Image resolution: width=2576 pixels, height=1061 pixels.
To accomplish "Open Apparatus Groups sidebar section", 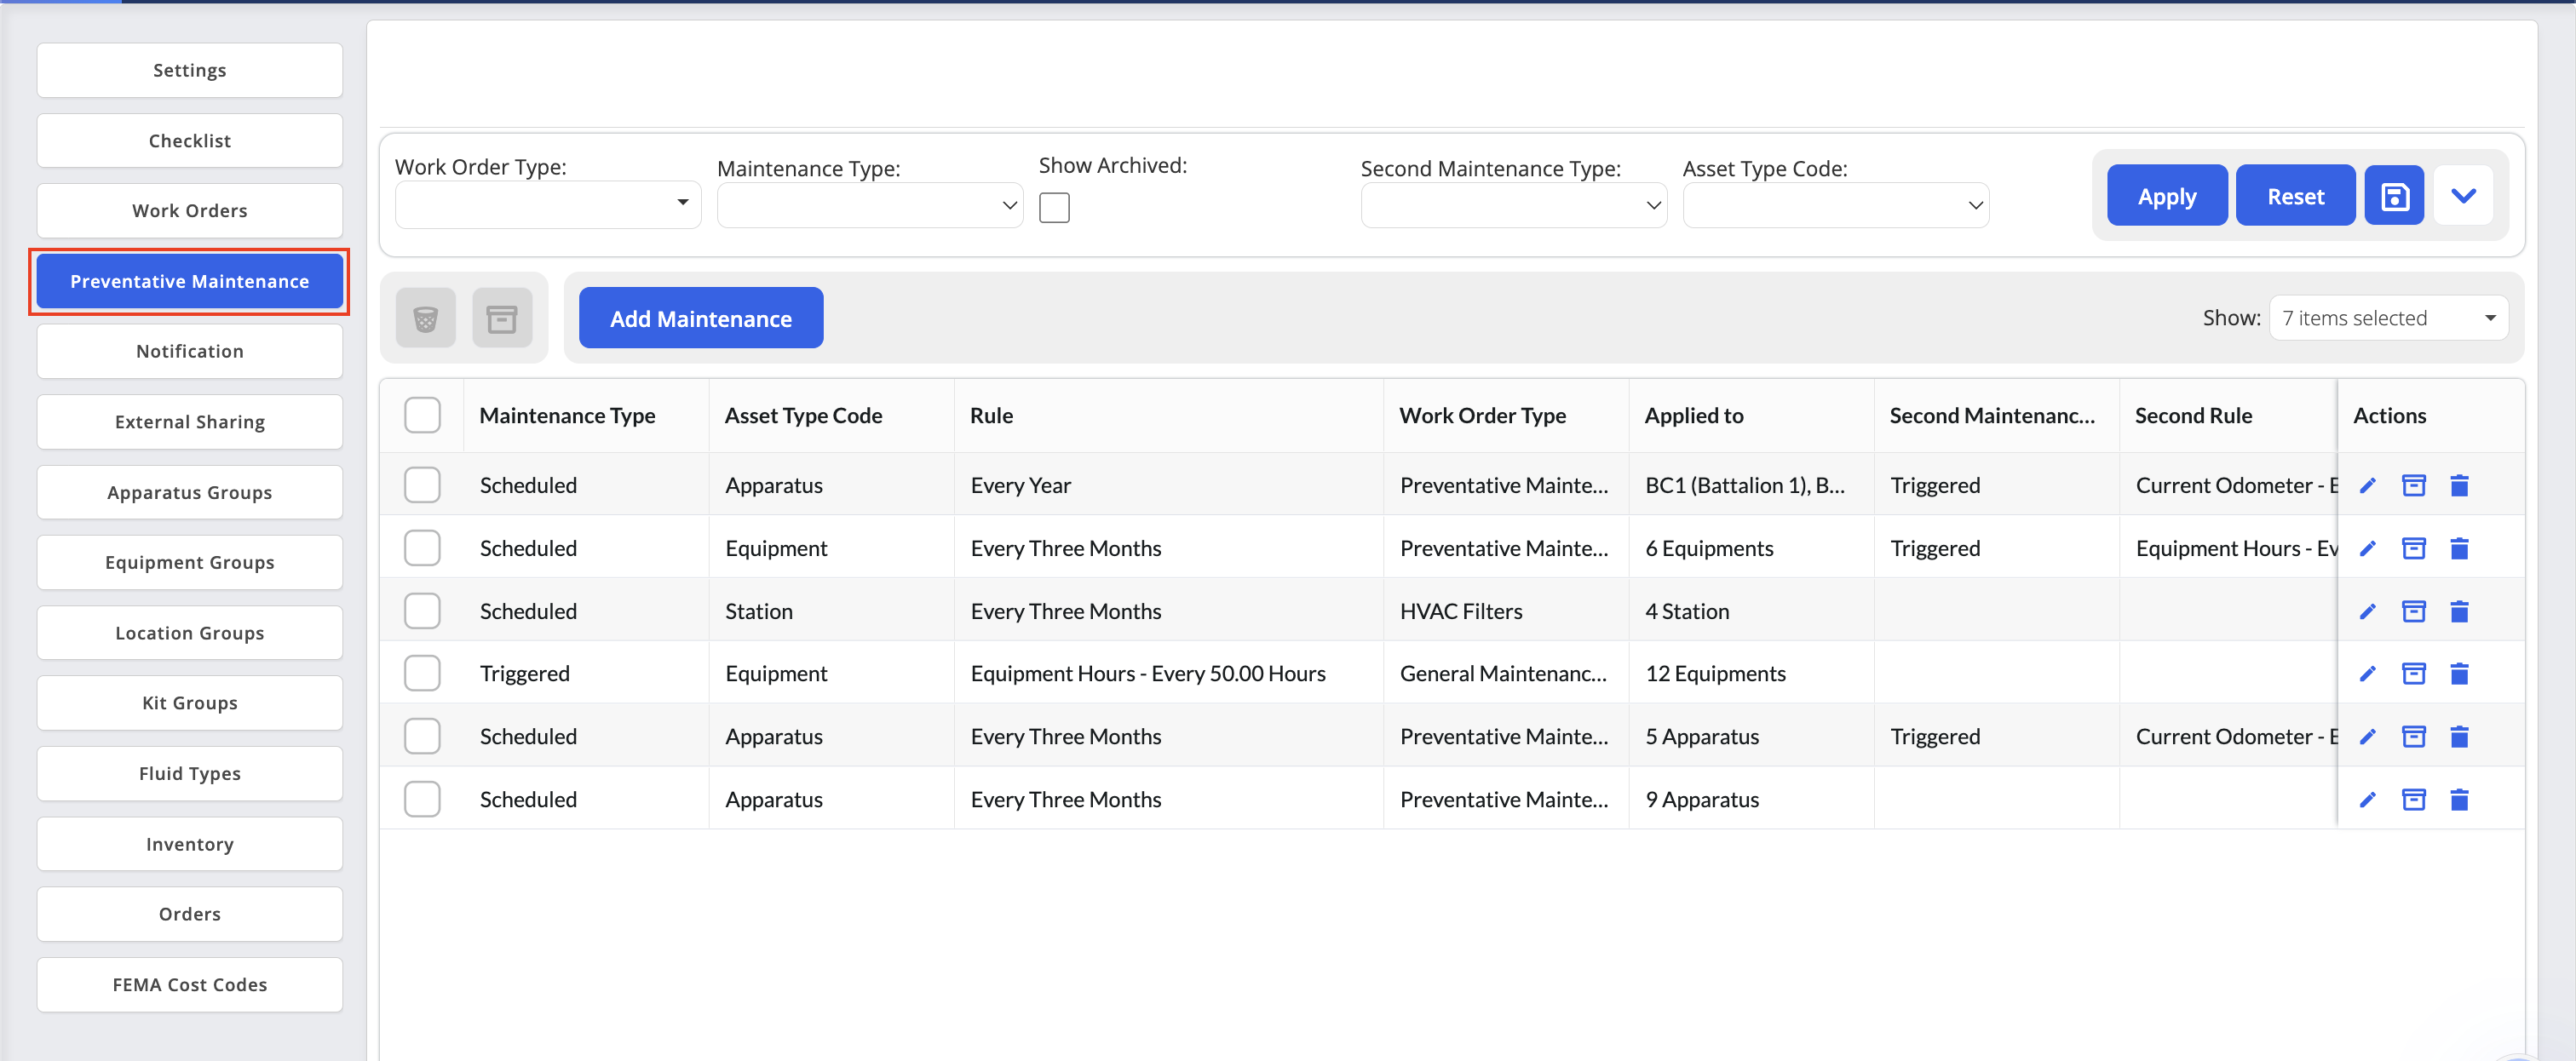I will (x=190, y=493).
